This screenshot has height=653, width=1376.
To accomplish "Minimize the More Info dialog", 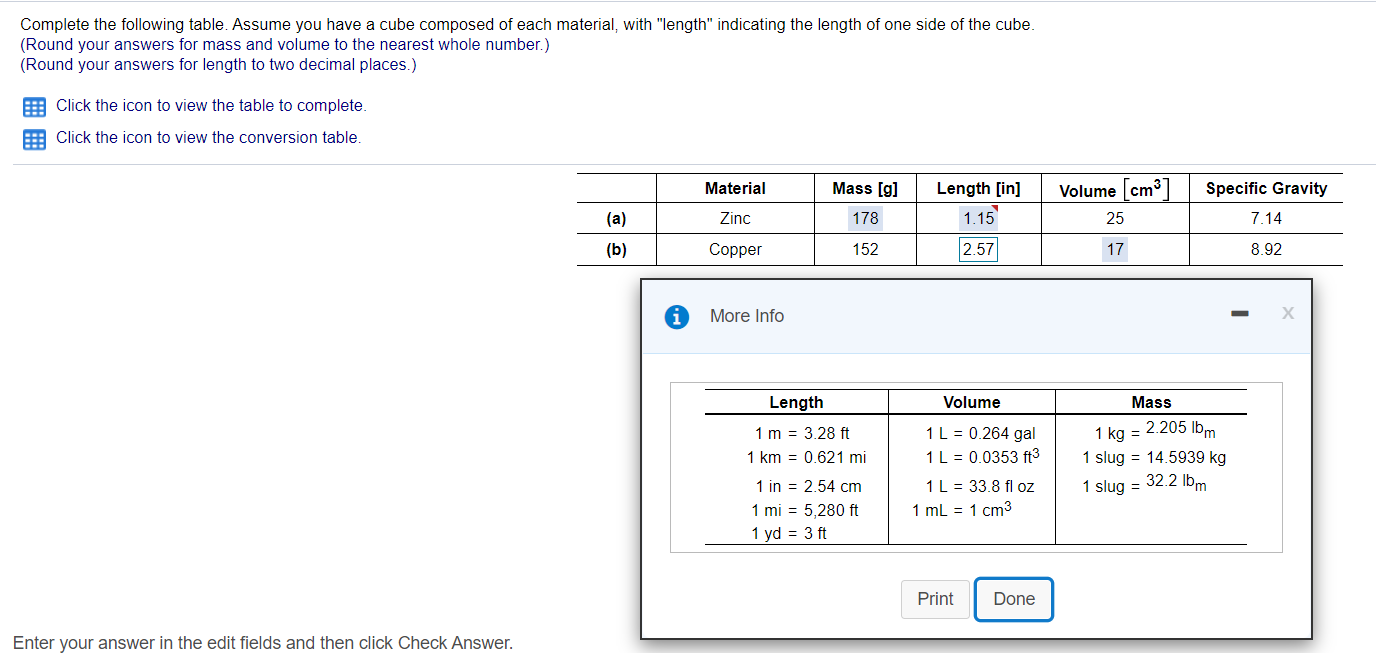I will coord(1240,315).
